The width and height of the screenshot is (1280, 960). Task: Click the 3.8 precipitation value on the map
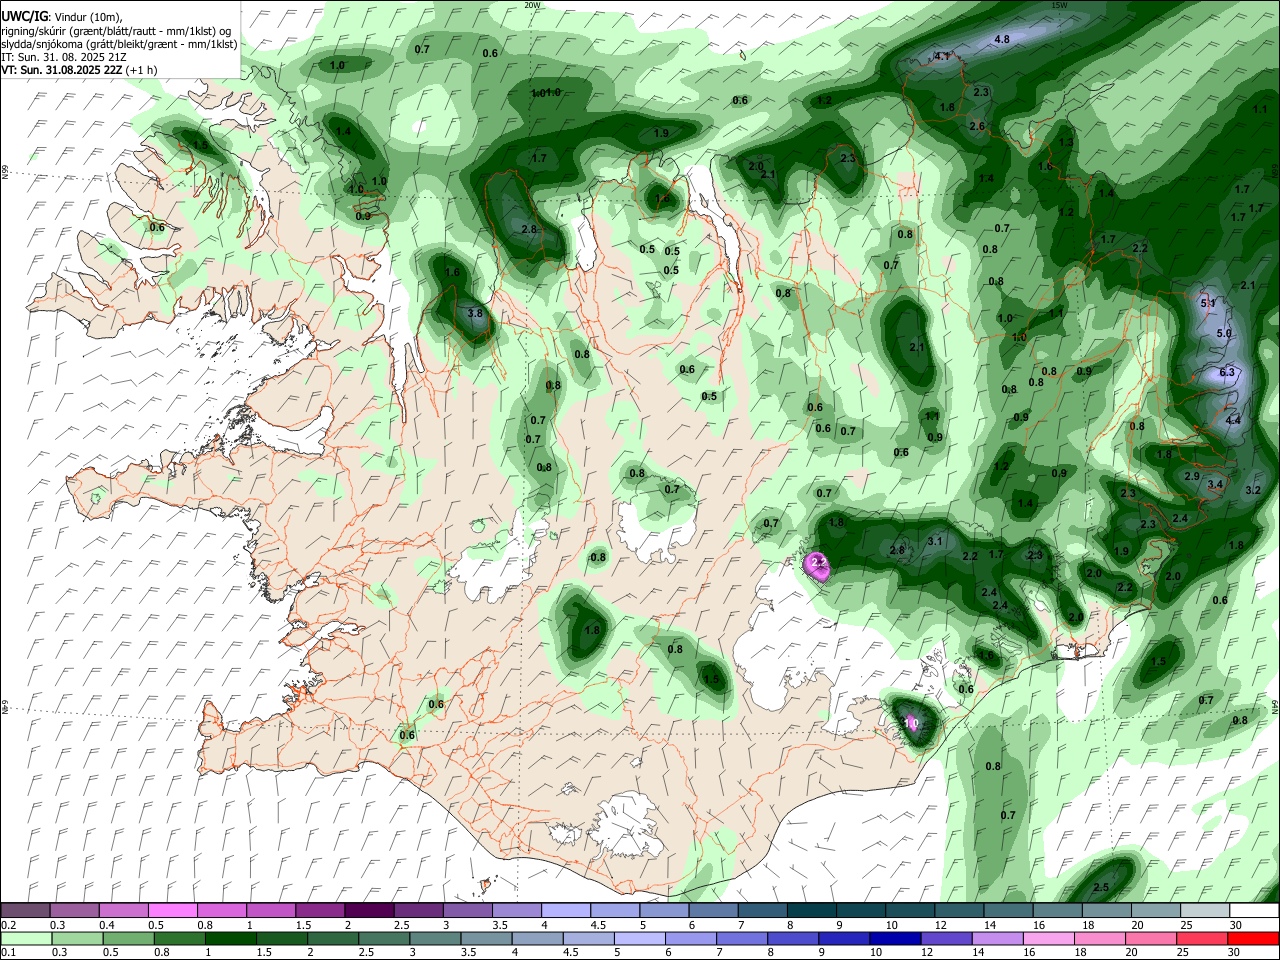pos(476,313)
